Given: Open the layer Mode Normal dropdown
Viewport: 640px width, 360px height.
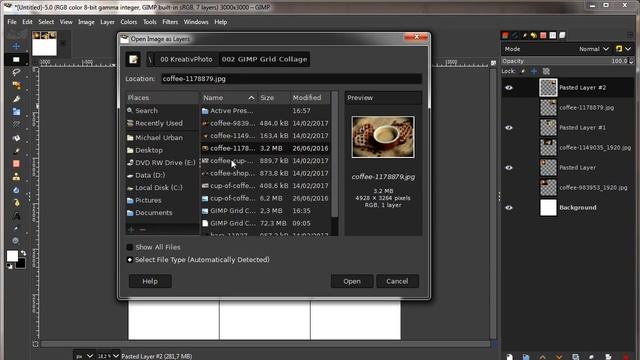Looking at the screenshot, I should click(x=594, y=49).
